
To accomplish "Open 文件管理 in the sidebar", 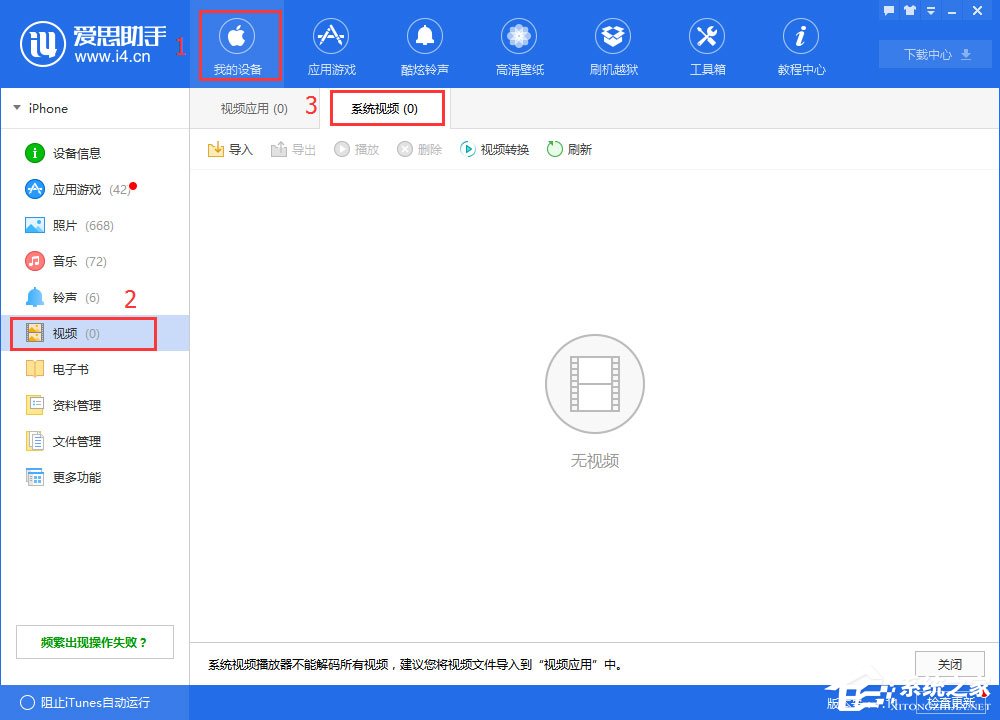I will coord(76,441).
